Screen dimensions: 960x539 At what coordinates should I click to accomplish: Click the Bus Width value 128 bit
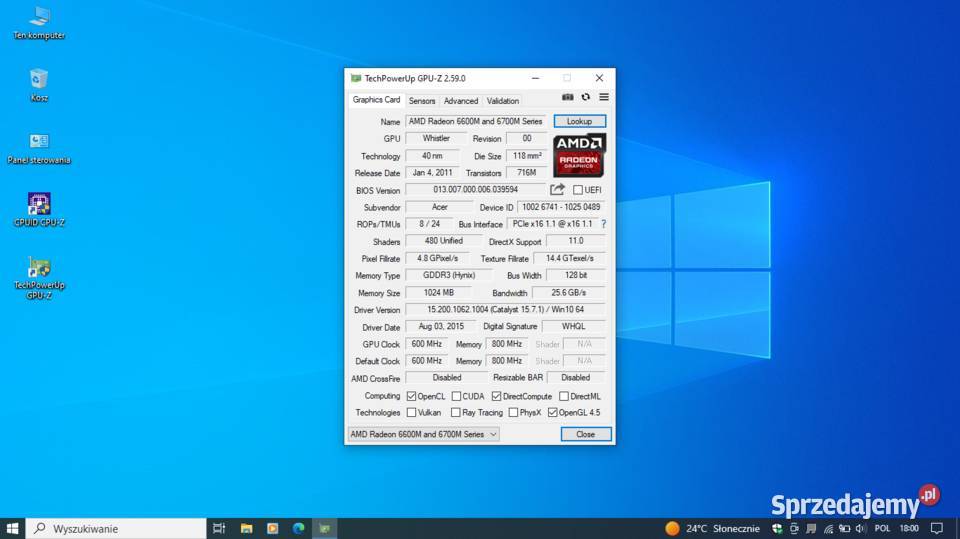click(576, 276)
